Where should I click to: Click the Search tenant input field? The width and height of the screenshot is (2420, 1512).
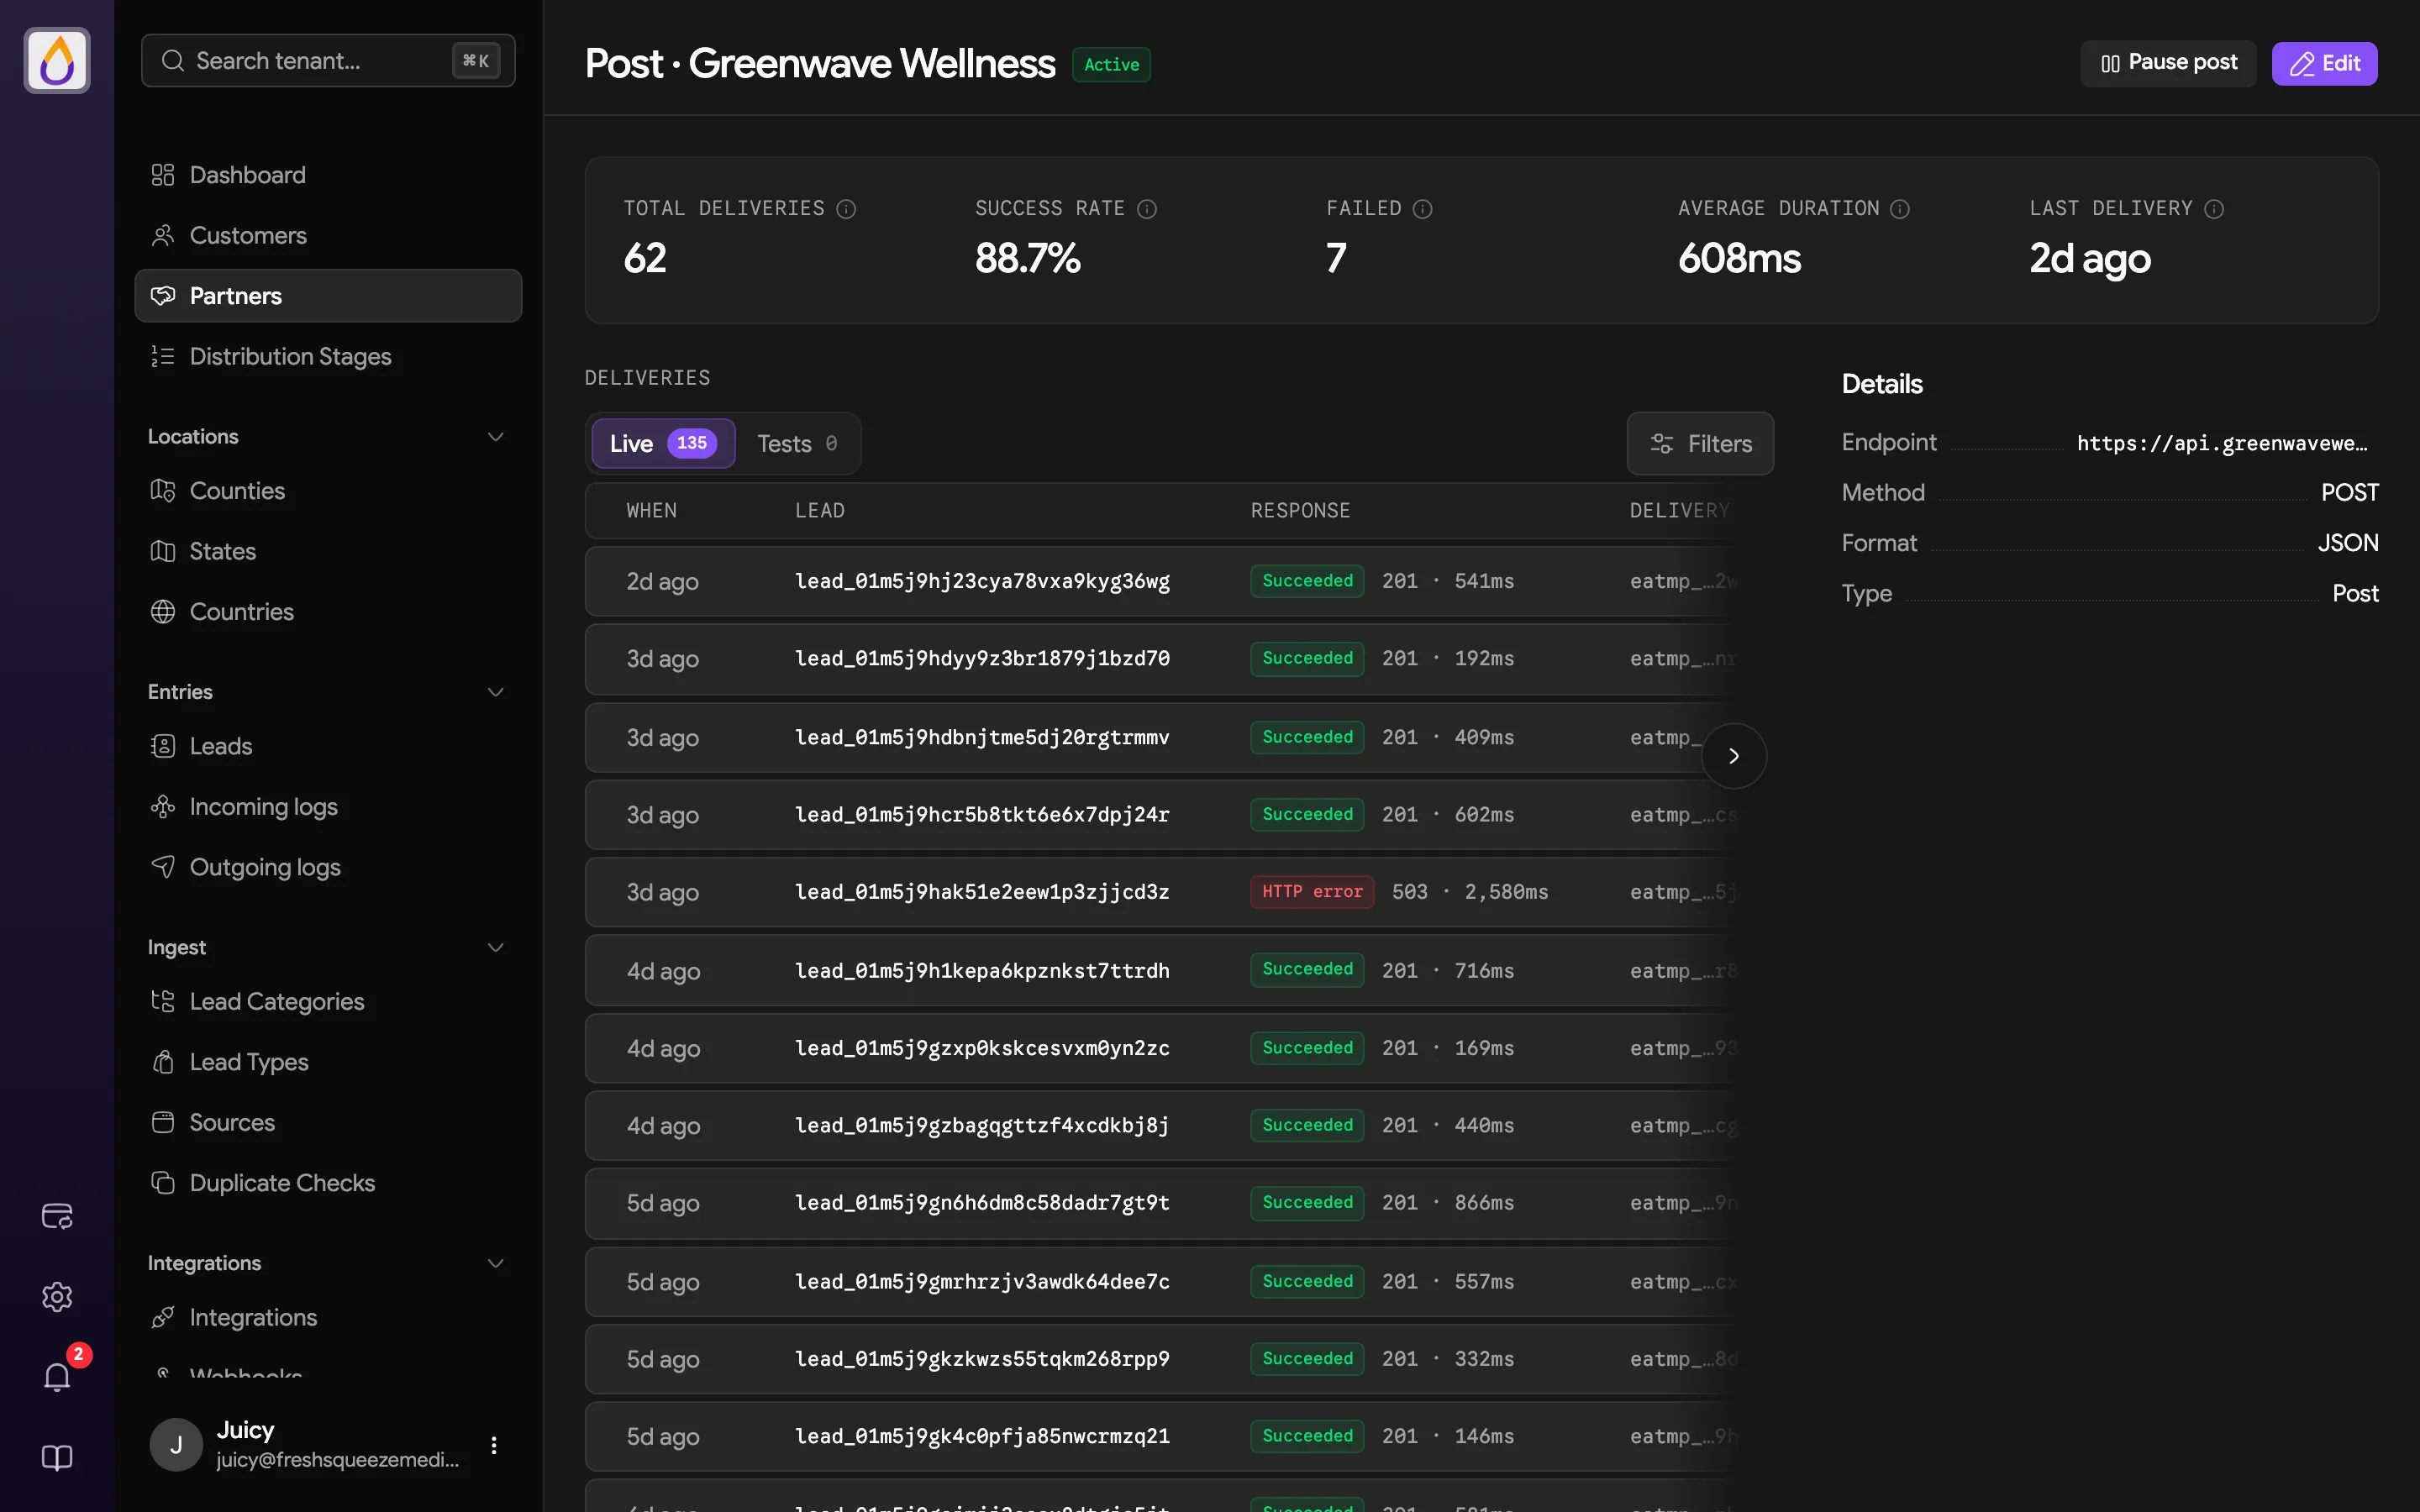pyautogui.click(x=328, y=60)
